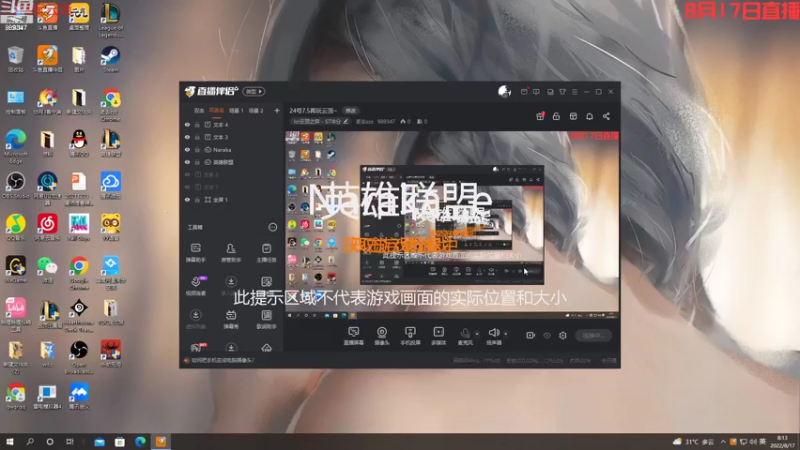Open the 弹幕秀 tool
This screenshot has width=800, height=450.
pyautogui.click(x=231, y=319)
